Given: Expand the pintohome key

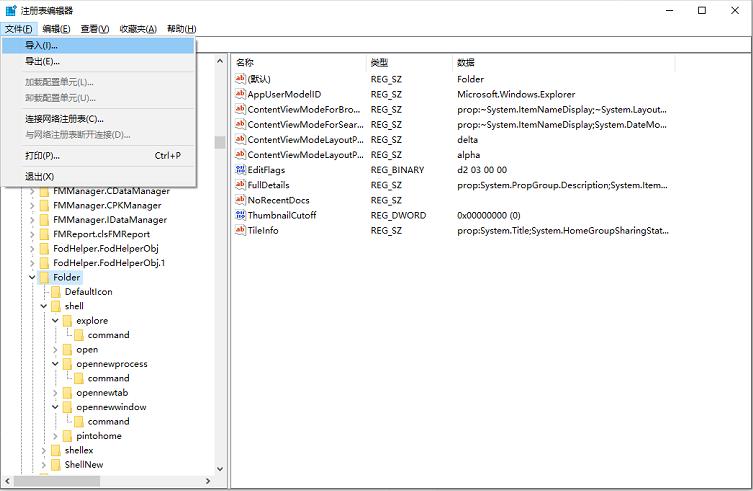Looking at the screenshot, I should point(55,436).
